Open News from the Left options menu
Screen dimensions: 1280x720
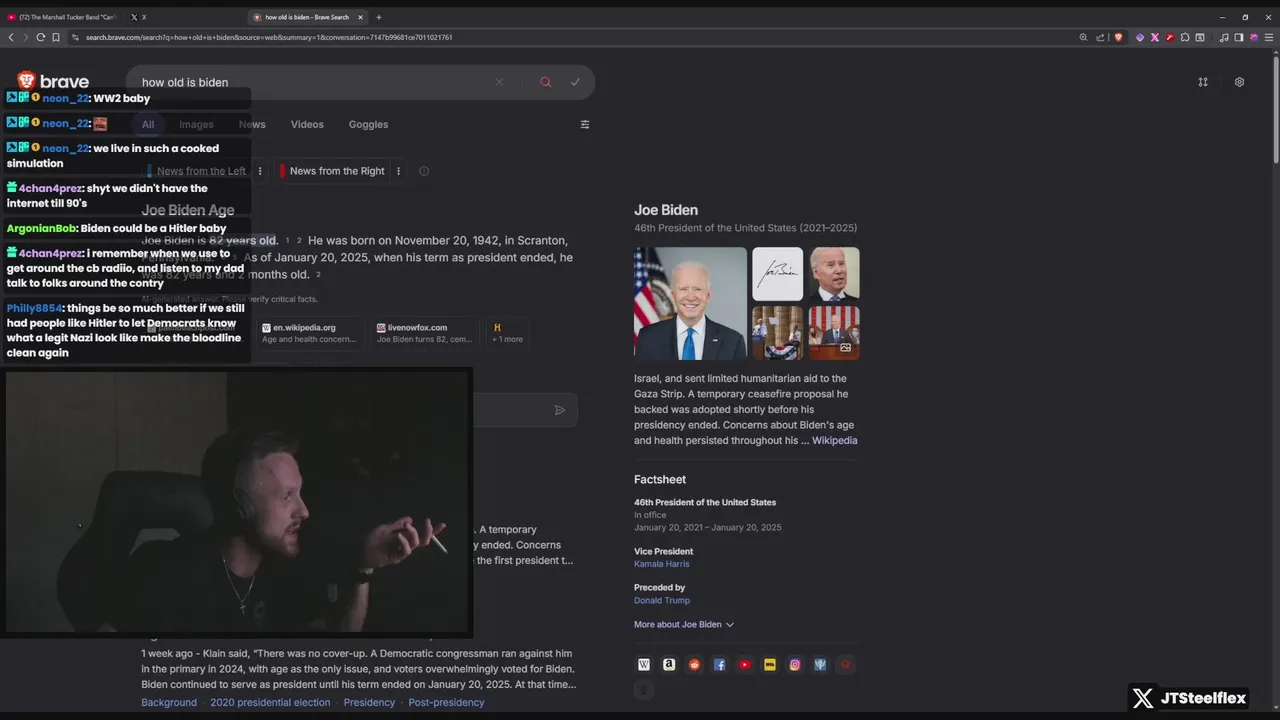point(260,171)
